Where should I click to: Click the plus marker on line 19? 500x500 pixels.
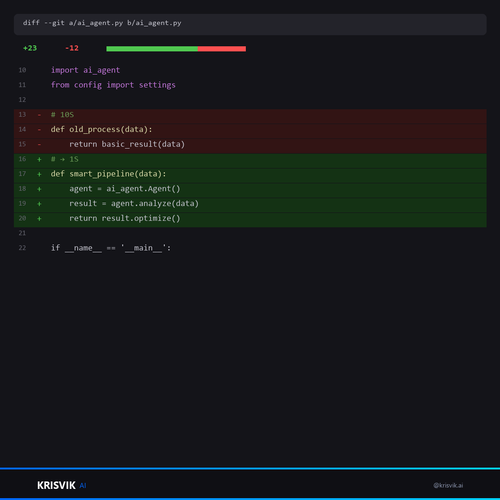click(x=39, y=204)
